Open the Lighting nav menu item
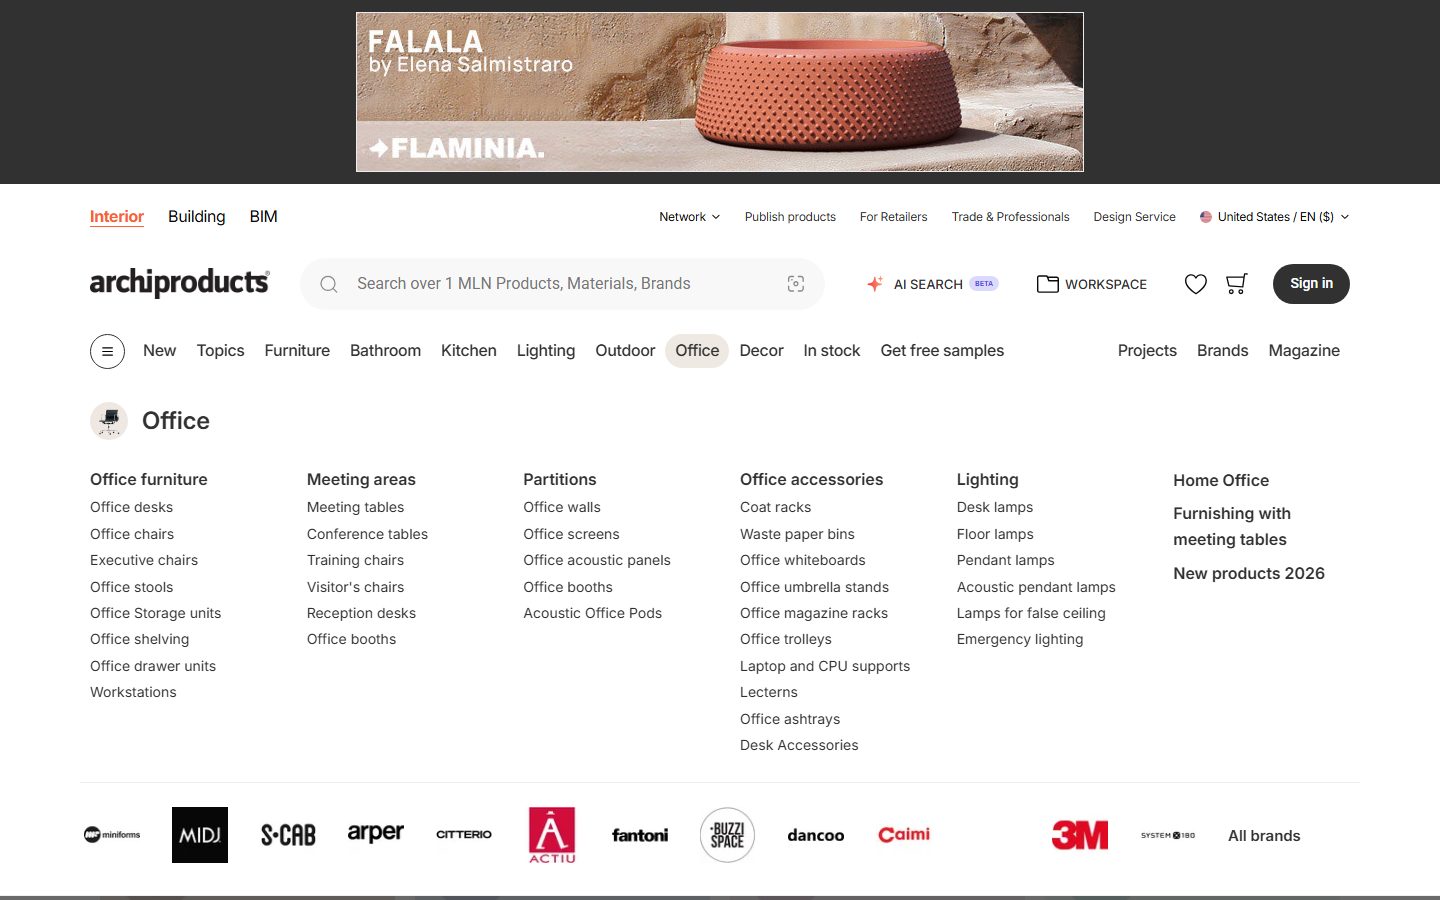 [546, 351]
